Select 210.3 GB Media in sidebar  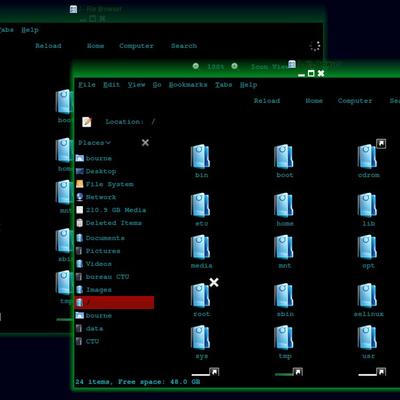[x=111, y=210]
